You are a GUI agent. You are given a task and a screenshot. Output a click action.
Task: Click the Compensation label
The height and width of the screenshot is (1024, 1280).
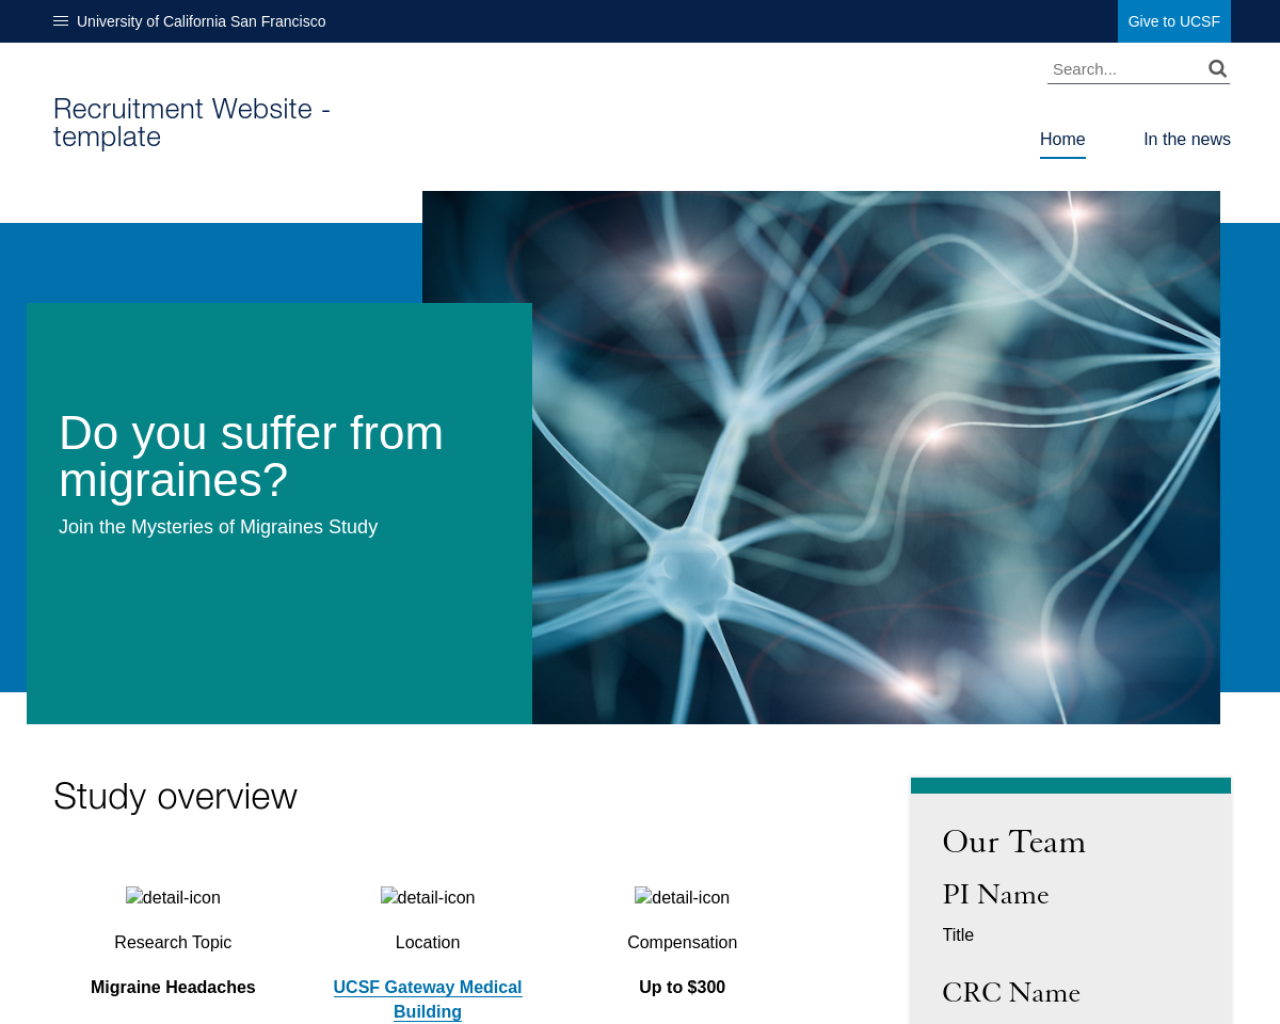pos(682,942)
